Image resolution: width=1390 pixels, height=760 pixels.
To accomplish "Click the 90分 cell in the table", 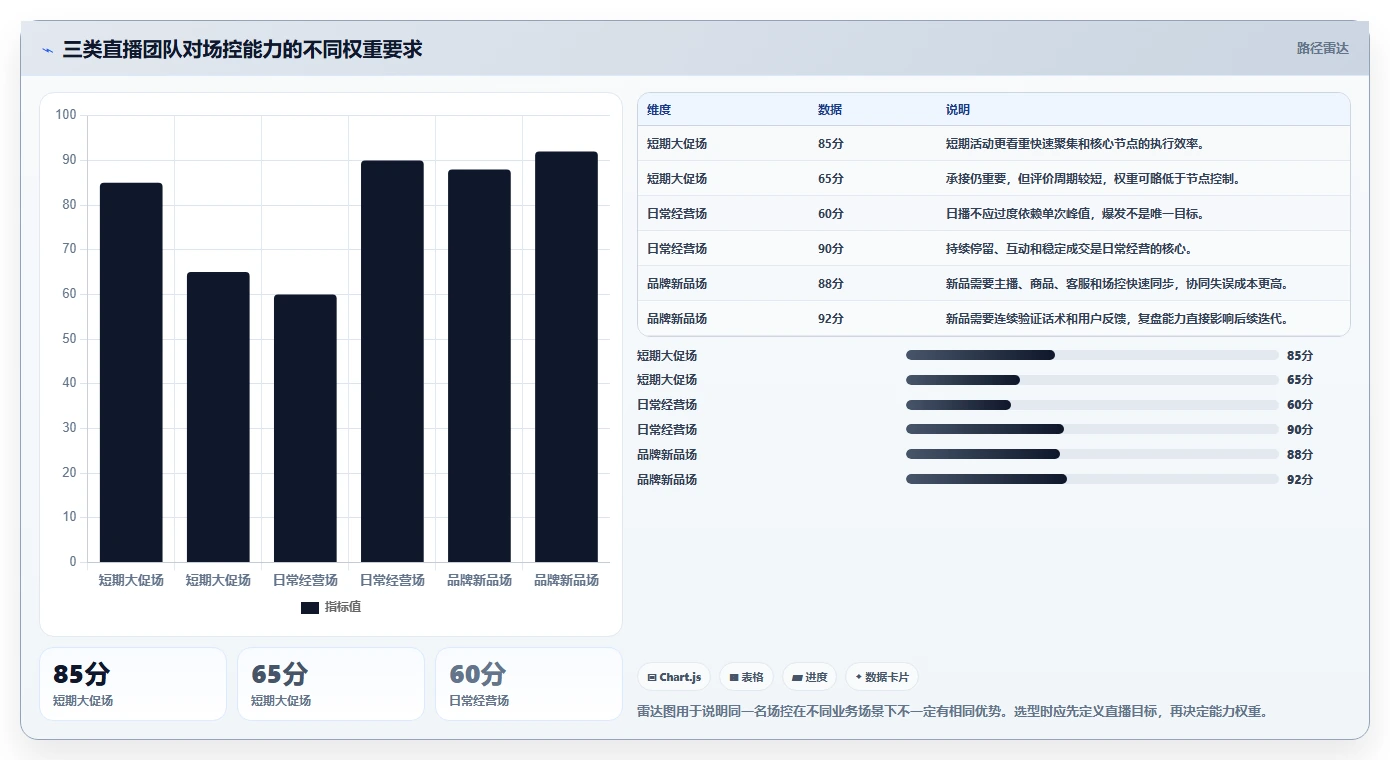I will tap(831, 249).
